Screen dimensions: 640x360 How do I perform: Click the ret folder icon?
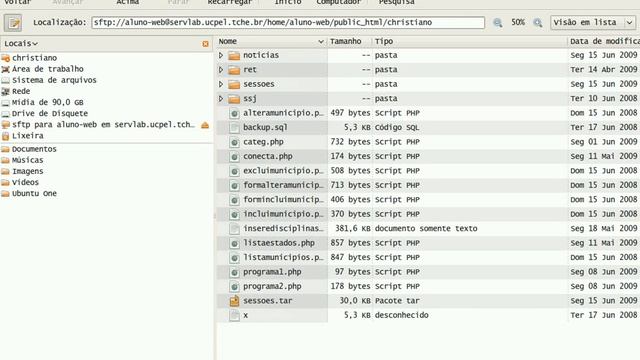coord(234,70)
